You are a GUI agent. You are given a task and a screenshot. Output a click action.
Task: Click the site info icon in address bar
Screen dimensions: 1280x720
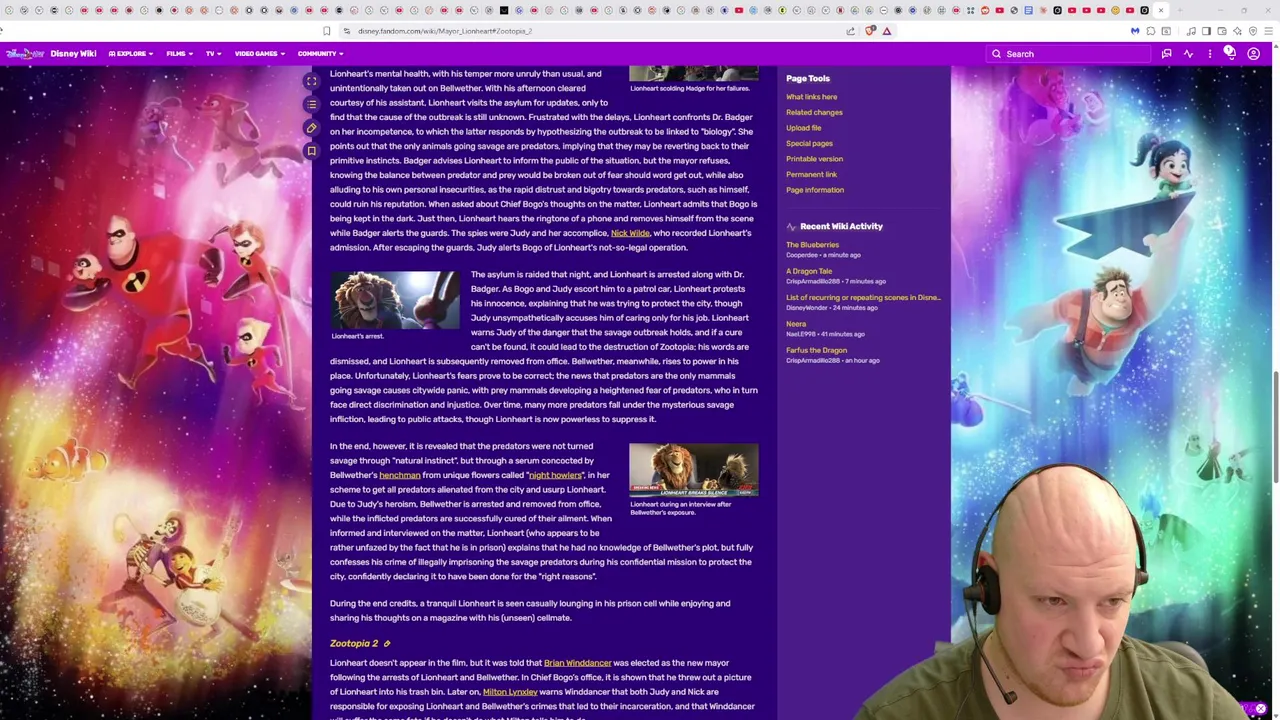click(346, 31)
